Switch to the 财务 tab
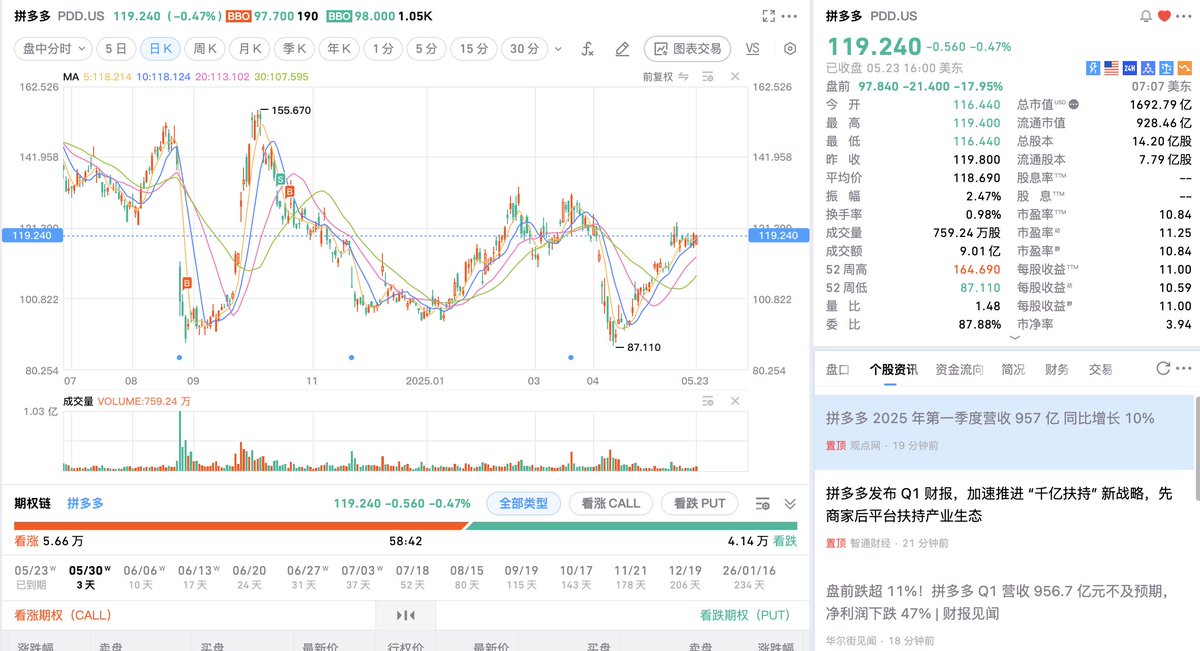The image size is (1200, 651). [x=1057, y=370]
